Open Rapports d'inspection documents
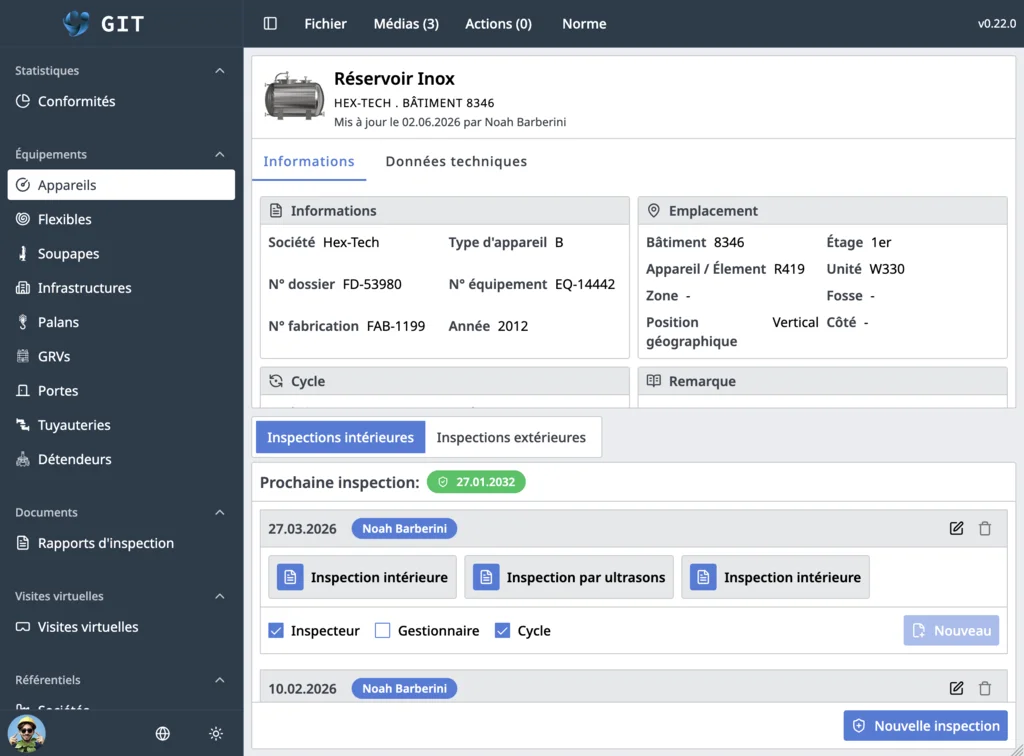The width and height of the screenshot is (1024, 756). pos(121,543)
